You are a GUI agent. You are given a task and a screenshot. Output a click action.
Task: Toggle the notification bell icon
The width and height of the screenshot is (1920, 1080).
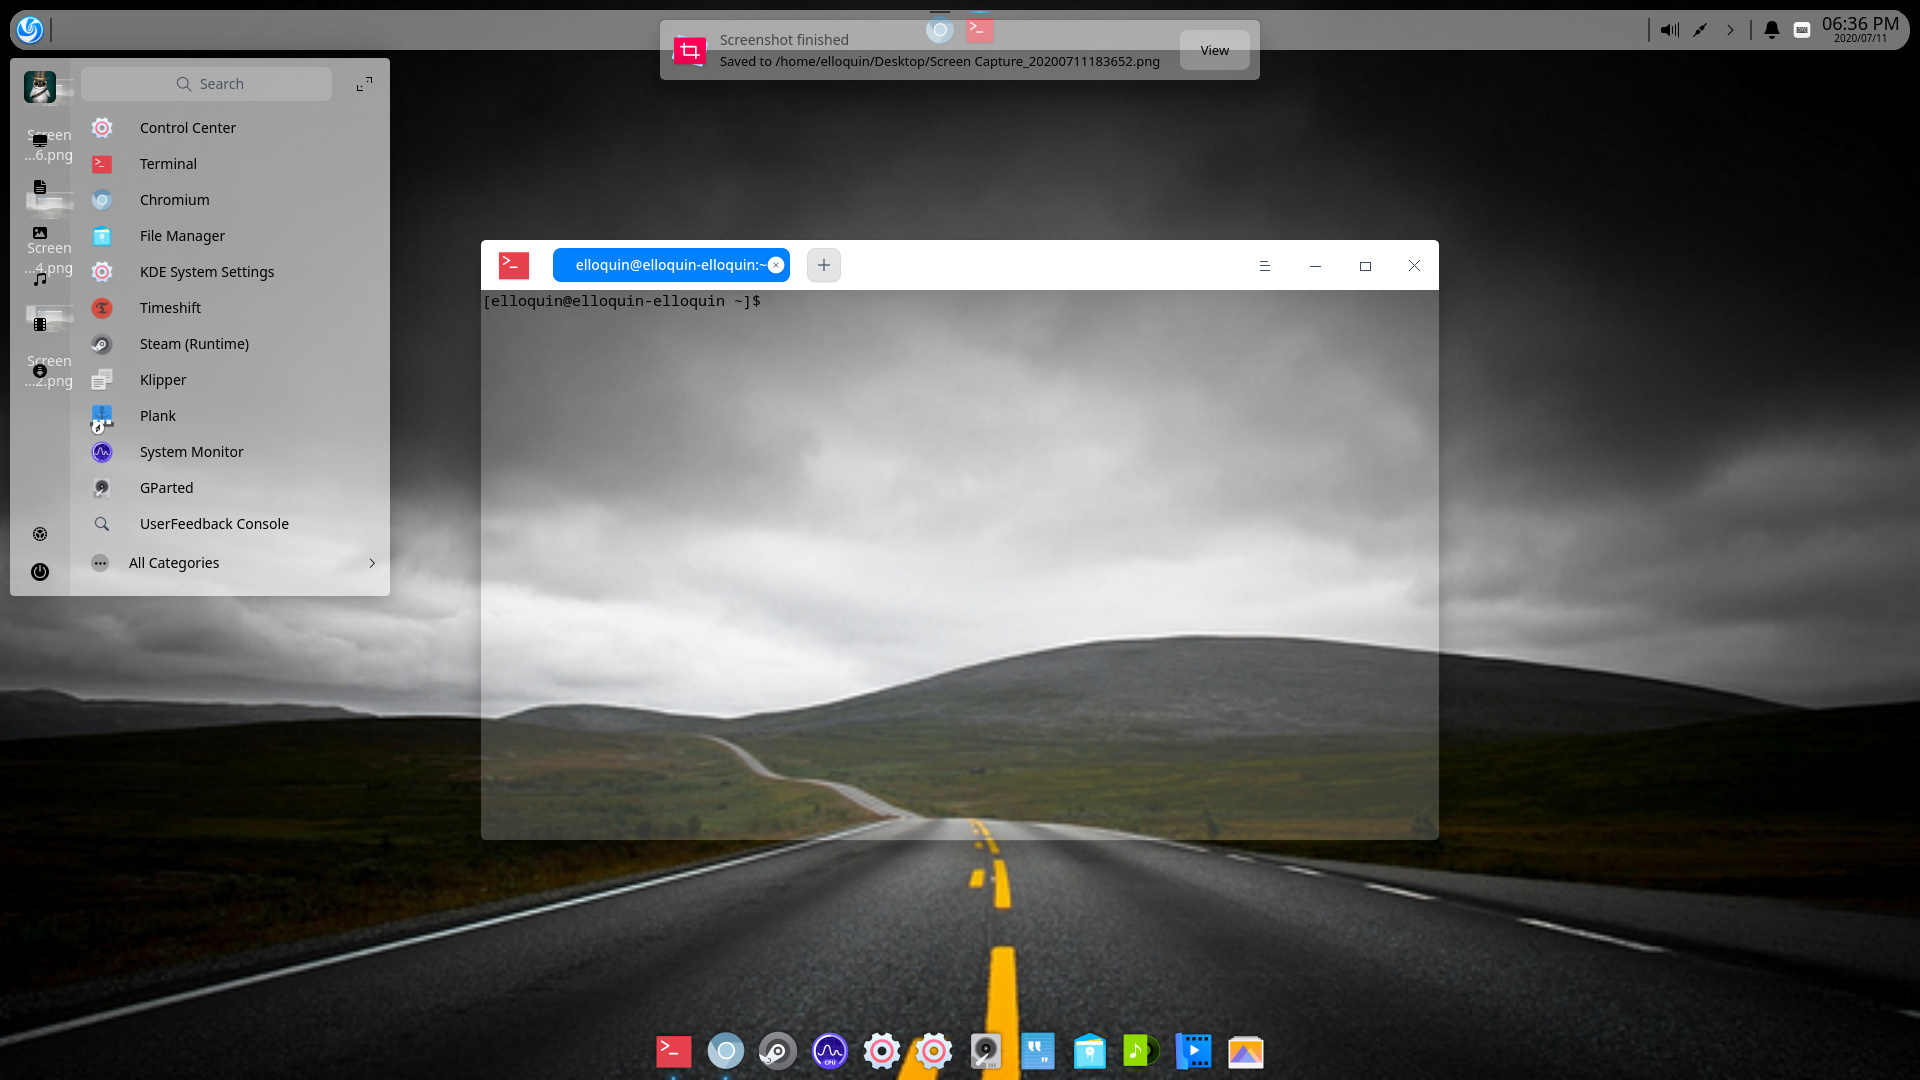pyautogui.click(x=1770, y=29)
